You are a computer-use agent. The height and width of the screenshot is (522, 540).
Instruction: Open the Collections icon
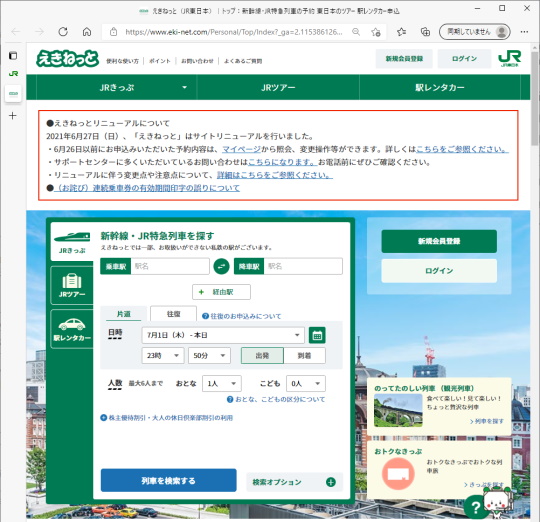coord(425,32)
